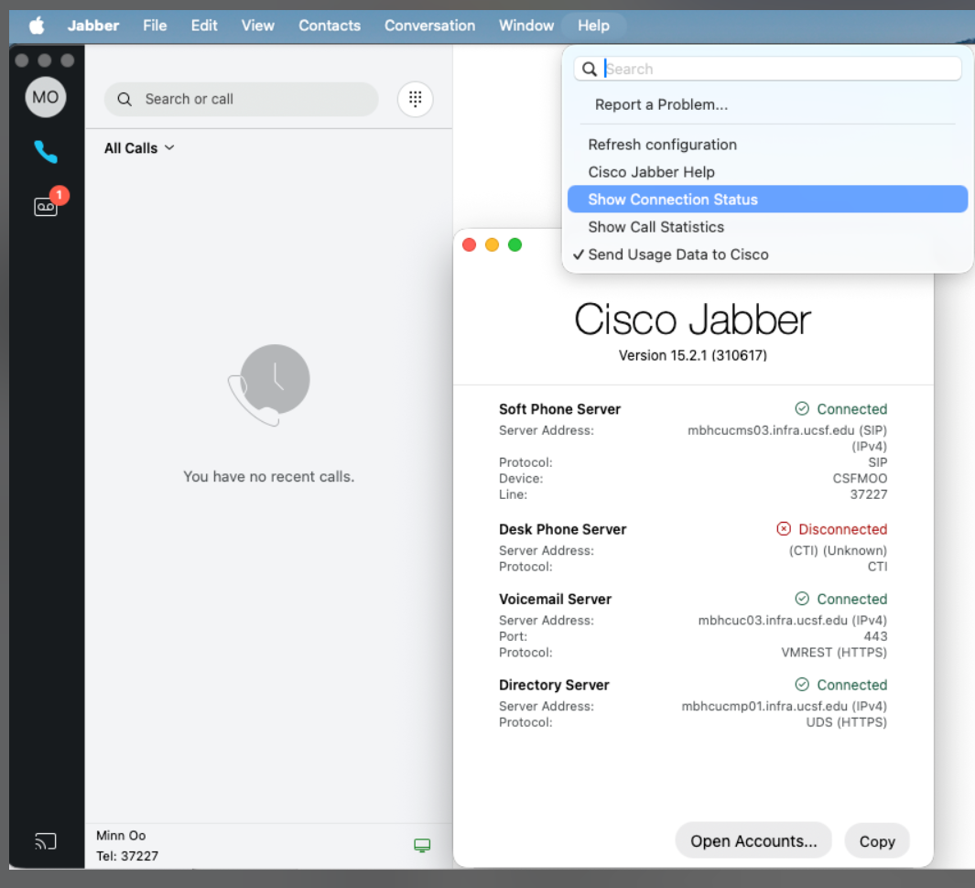Screen dimensions: 975x888
Task: Open the File menu
Action: (x=155, y=25)
